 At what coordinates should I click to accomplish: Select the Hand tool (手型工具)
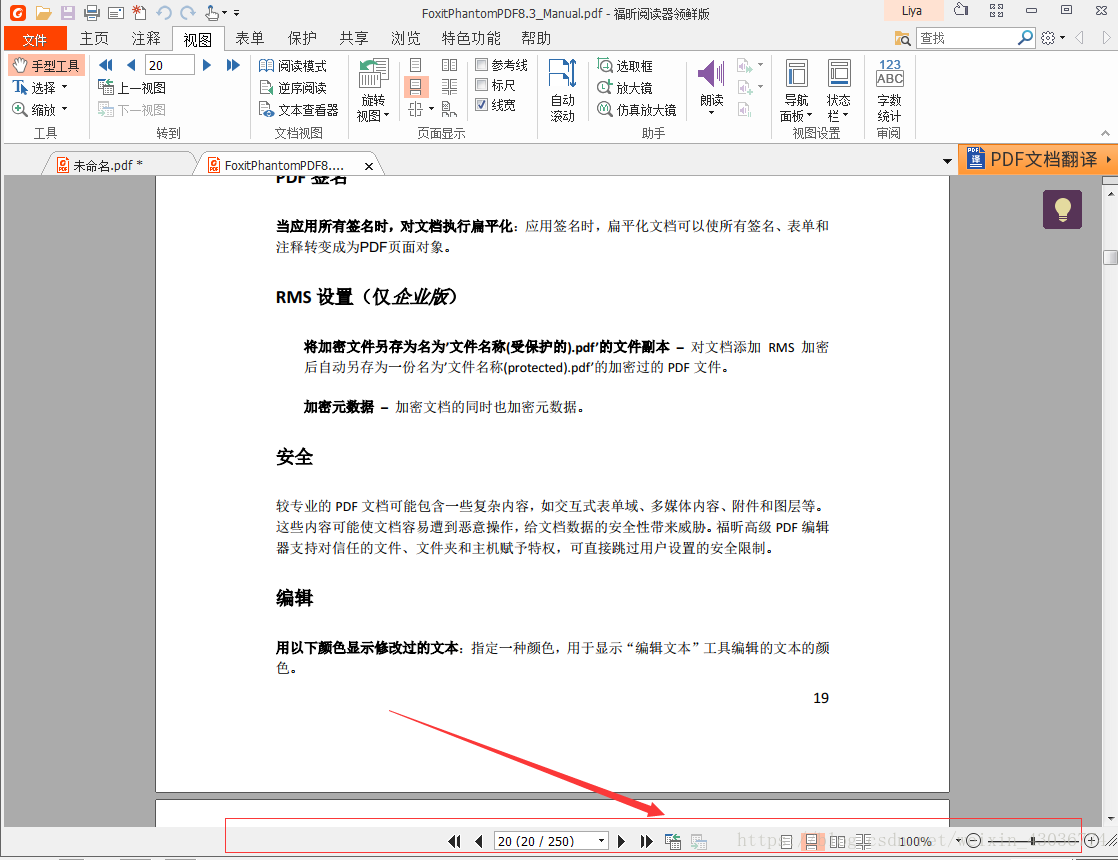coord(46,66)
